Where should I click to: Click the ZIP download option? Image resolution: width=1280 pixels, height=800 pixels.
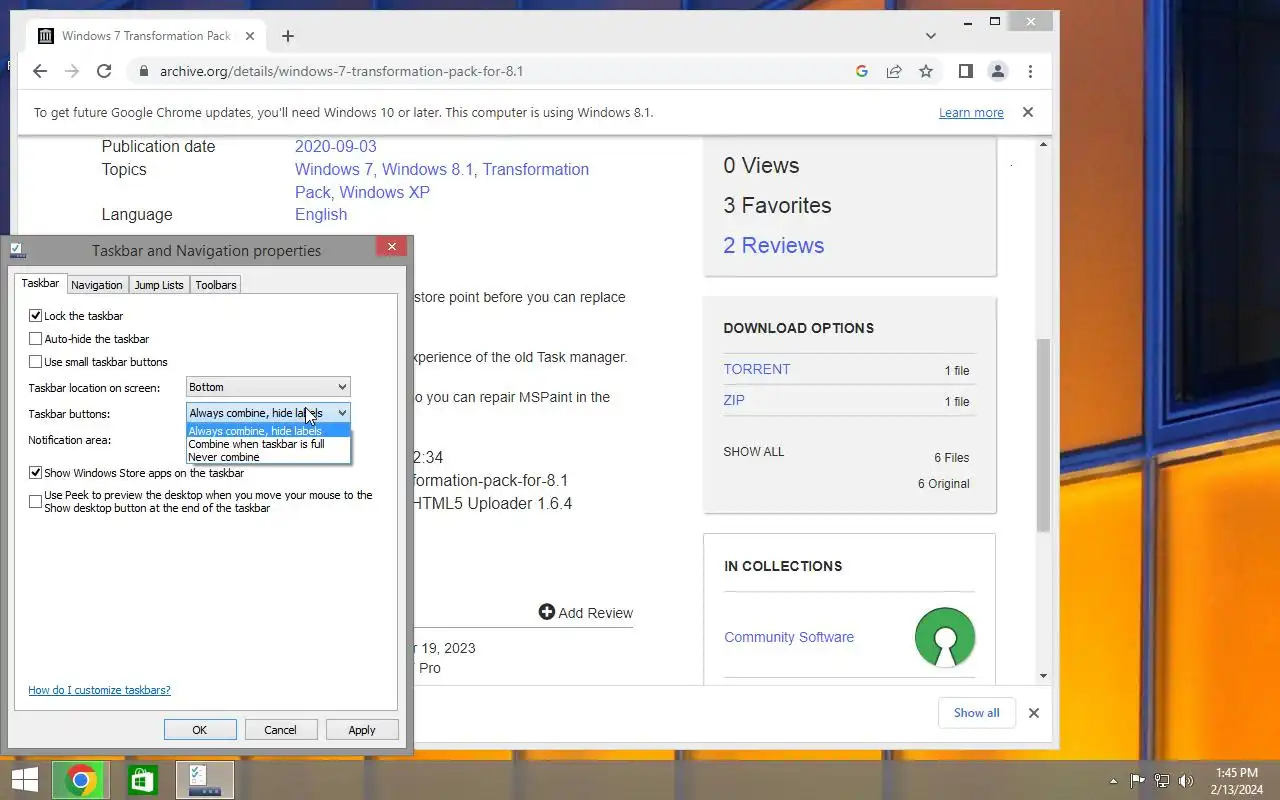coord(734,400)
